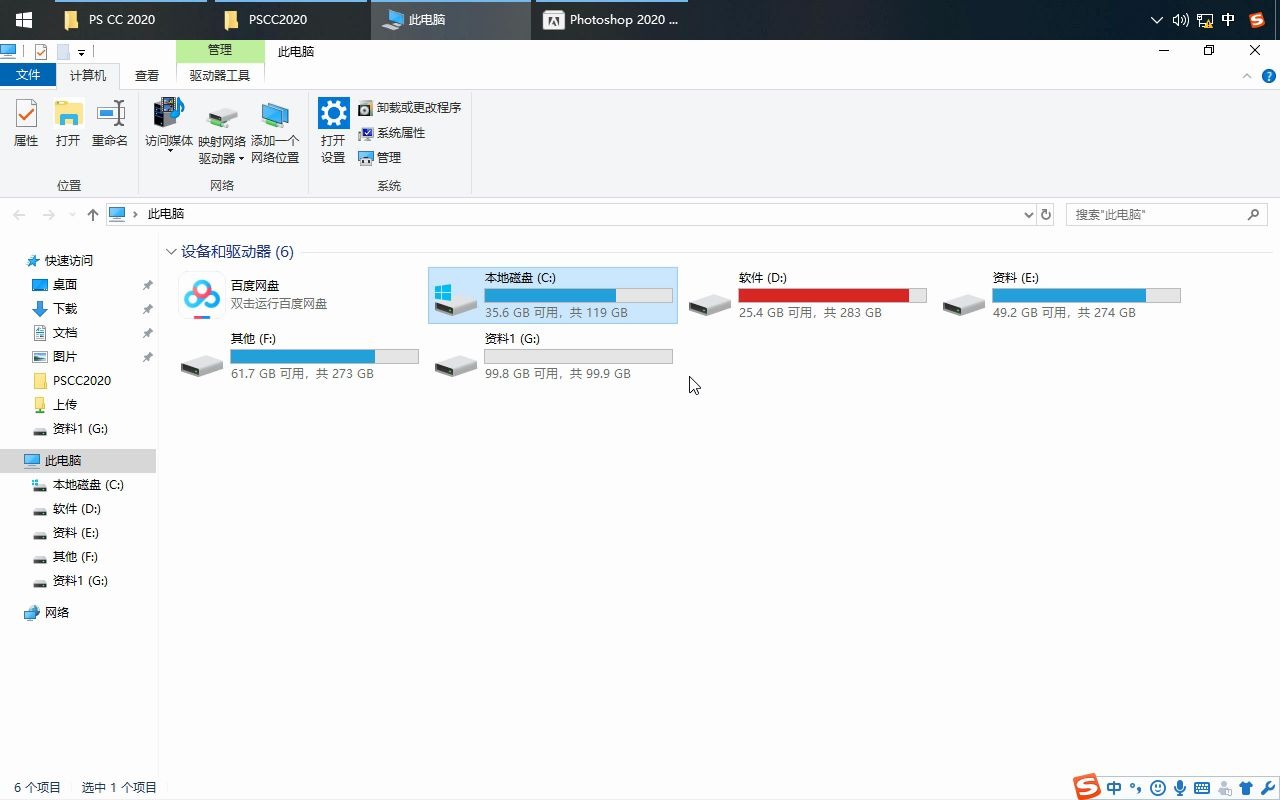This screenshot has width=1280, height=800.
Task: Open the 访问媒体 access media menu
Action: coord(169,126)
